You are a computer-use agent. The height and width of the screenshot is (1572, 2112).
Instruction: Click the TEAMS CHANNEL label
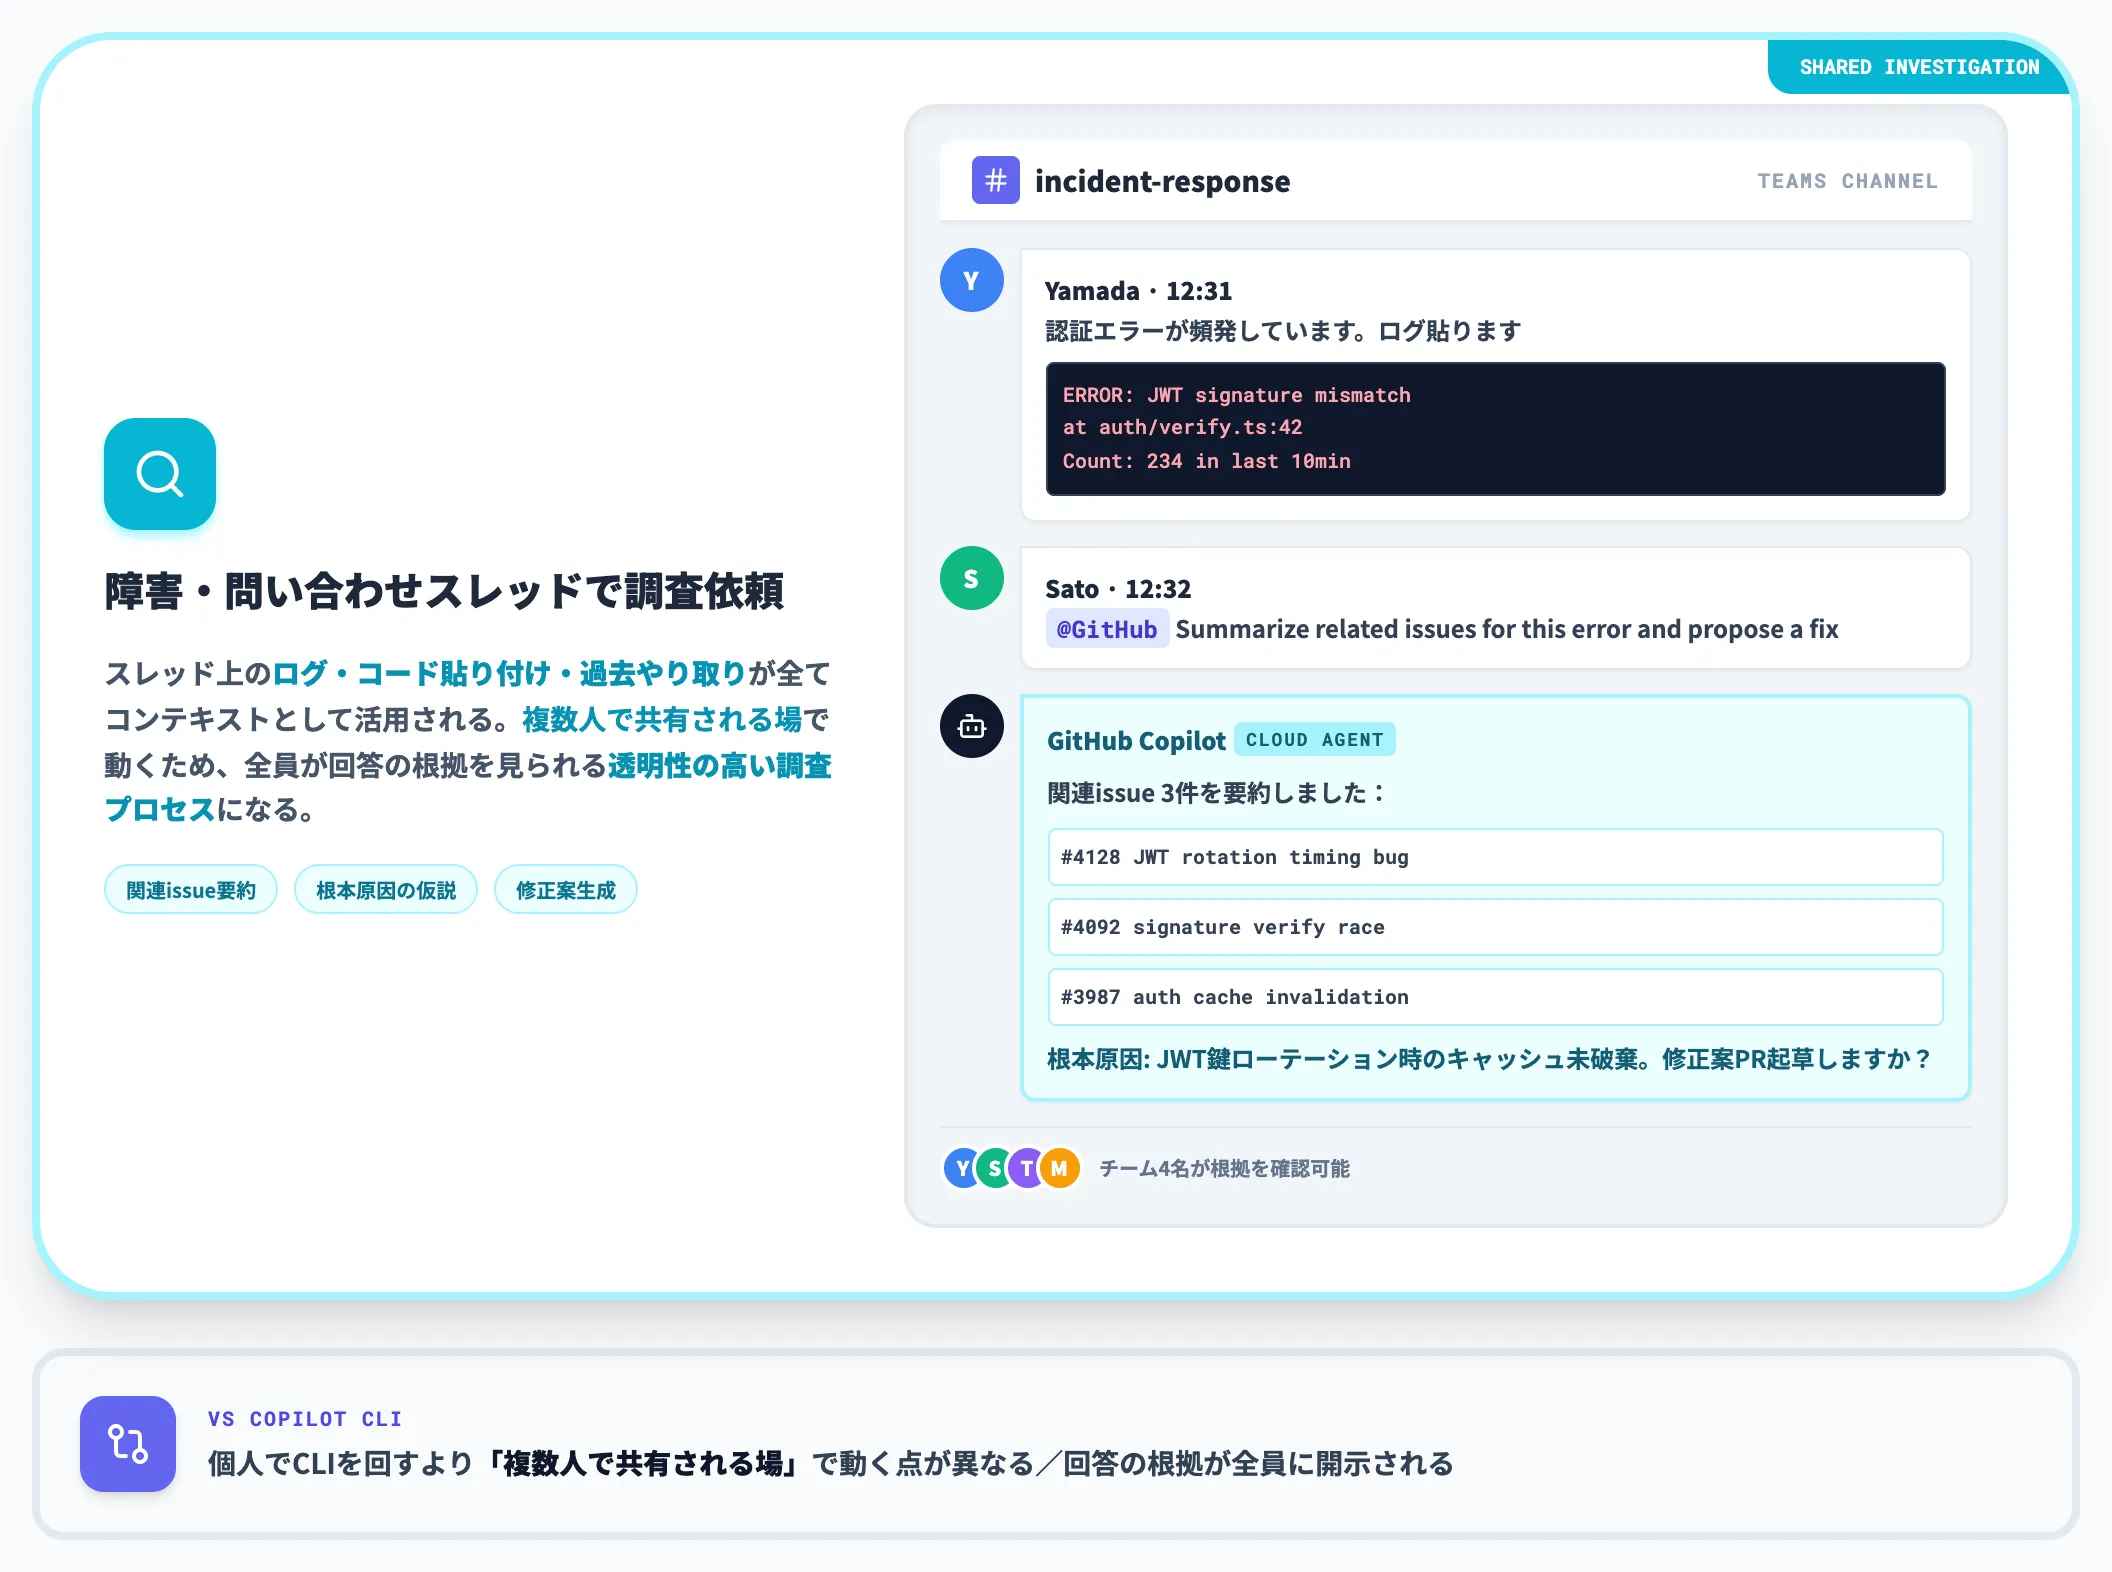(1847, 181)
